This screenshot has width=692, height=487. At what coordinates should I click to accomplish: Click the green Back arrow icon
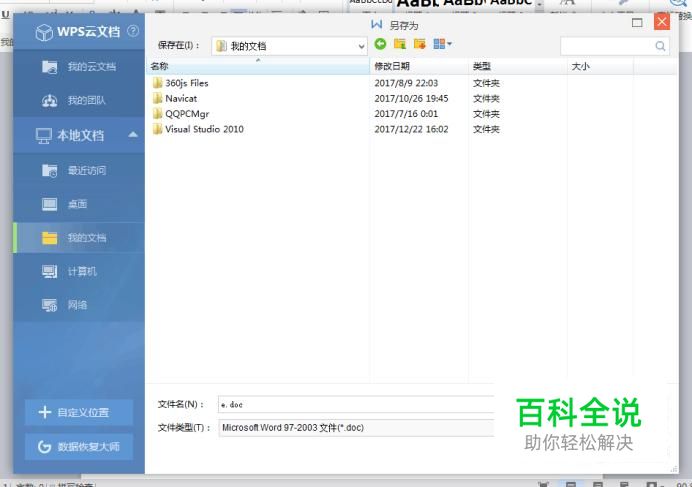click(x=380, y=44)
